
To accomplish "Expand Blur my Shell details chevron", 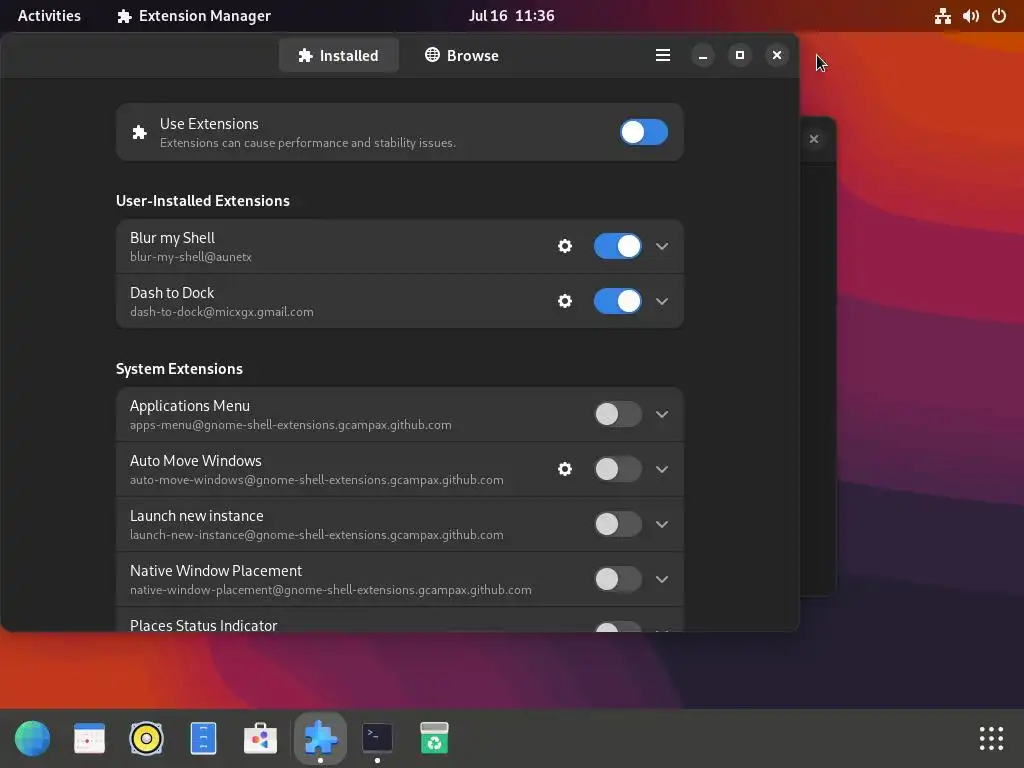I will coord(662,246).
